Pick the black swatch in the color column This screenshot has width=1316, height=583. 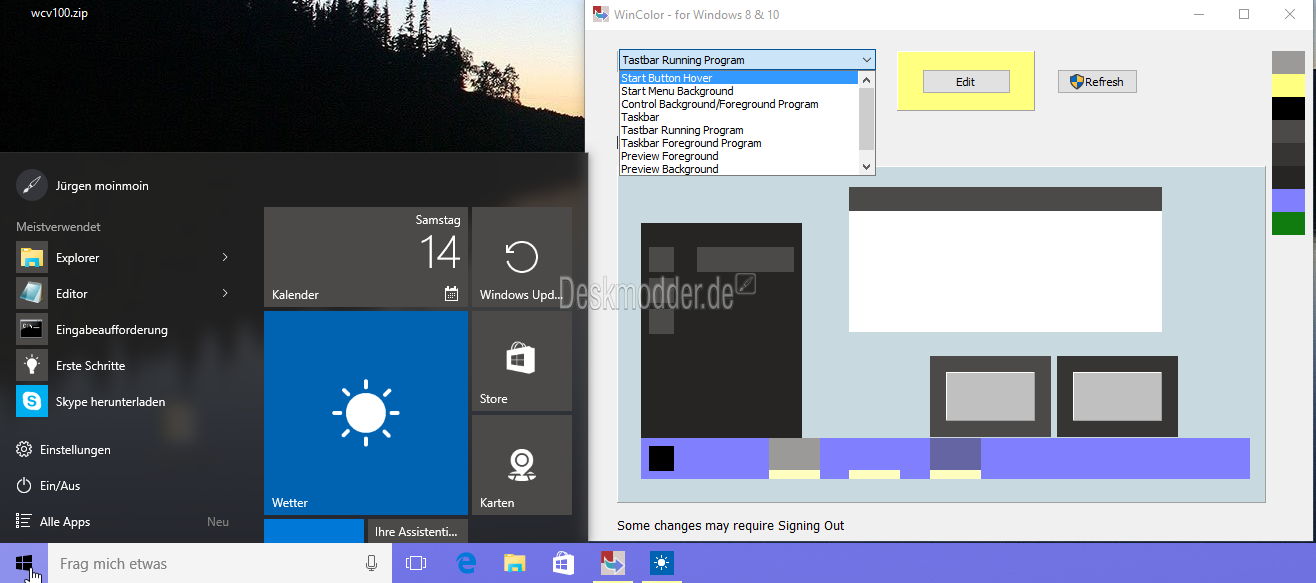[1288, 109]
